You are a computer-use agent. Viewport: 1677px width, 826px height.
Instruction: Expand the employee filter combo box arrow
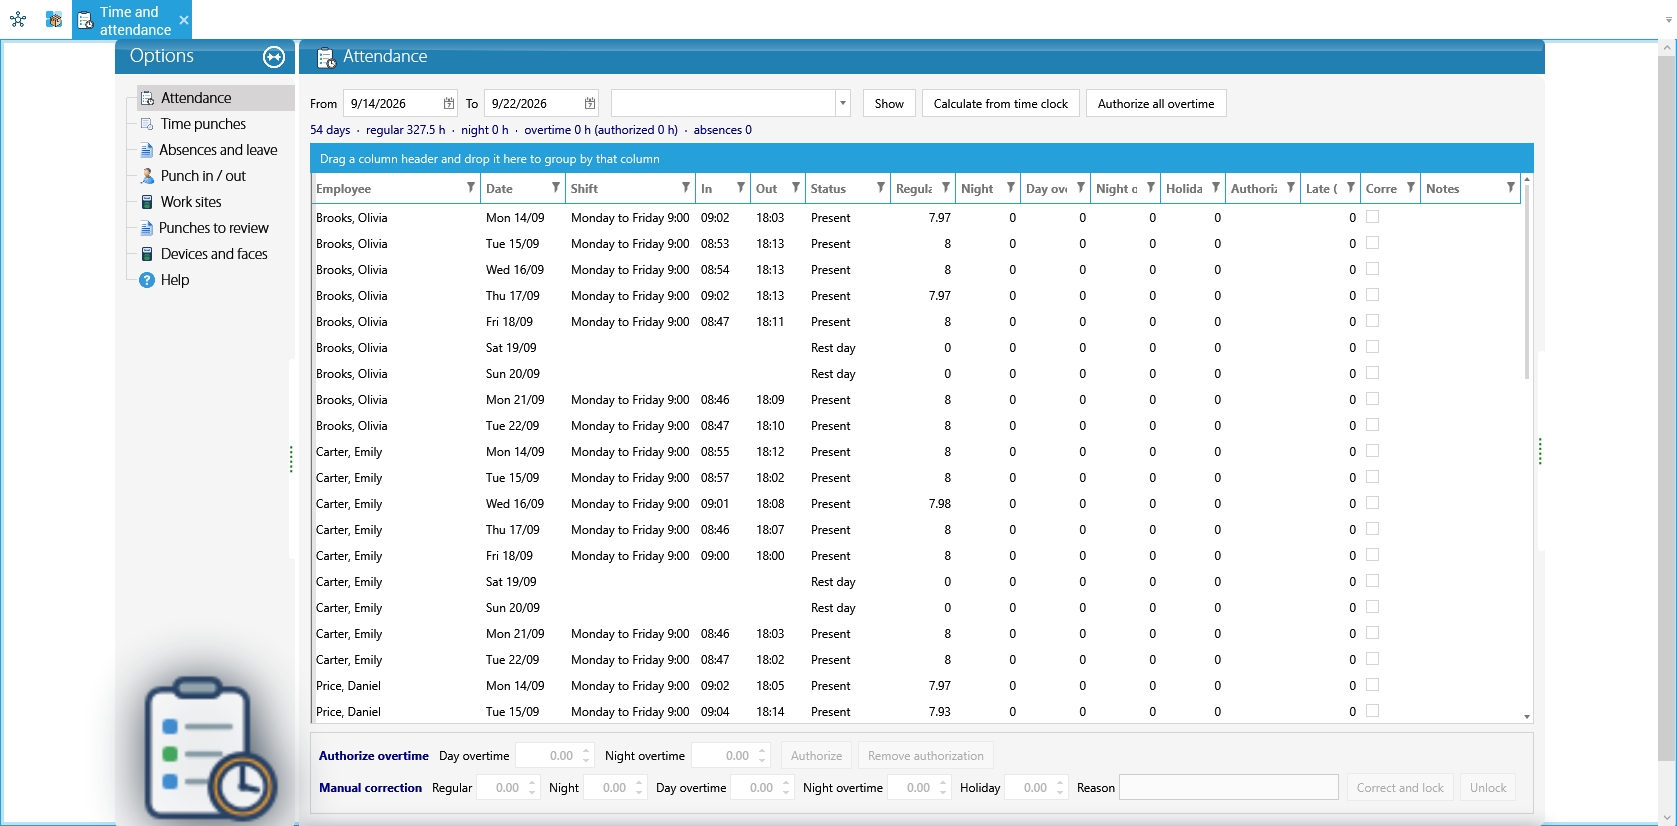pyautogui.click(x=843, y=103)
